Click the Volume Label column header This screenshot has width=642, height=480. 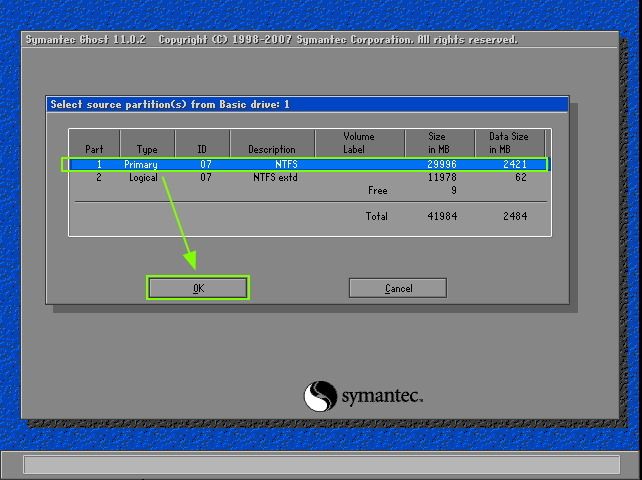pyautogui.click(x=360, y=143)
